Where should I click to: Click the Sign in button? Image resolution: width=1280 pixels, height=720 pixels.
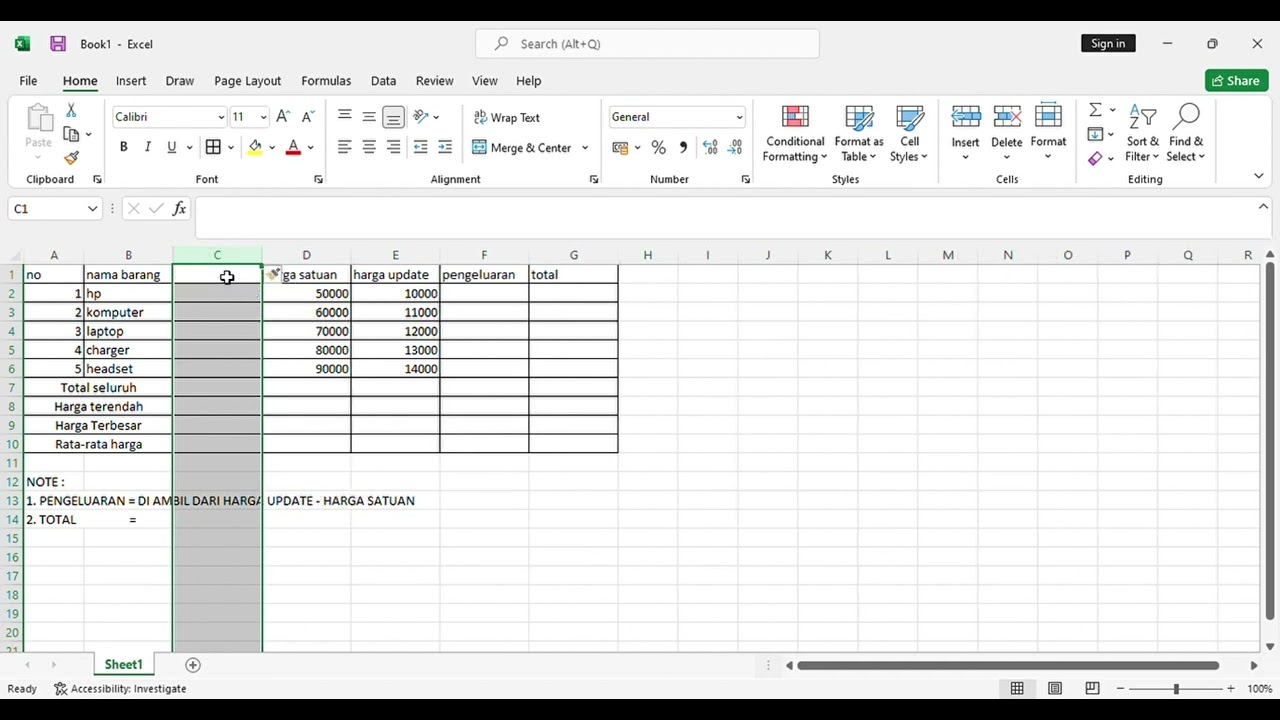1108,43
